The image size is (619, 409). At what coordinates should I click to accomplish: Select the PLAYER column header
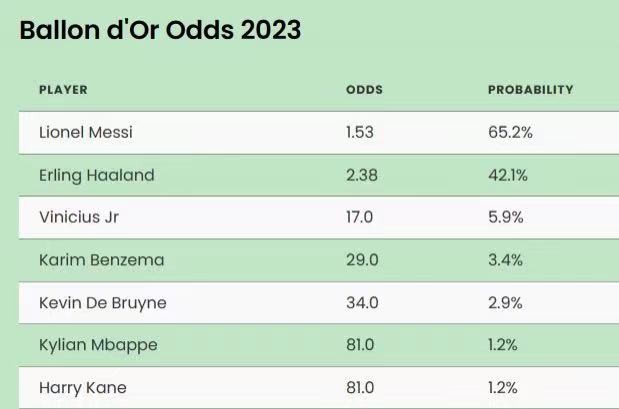(63, 90)
